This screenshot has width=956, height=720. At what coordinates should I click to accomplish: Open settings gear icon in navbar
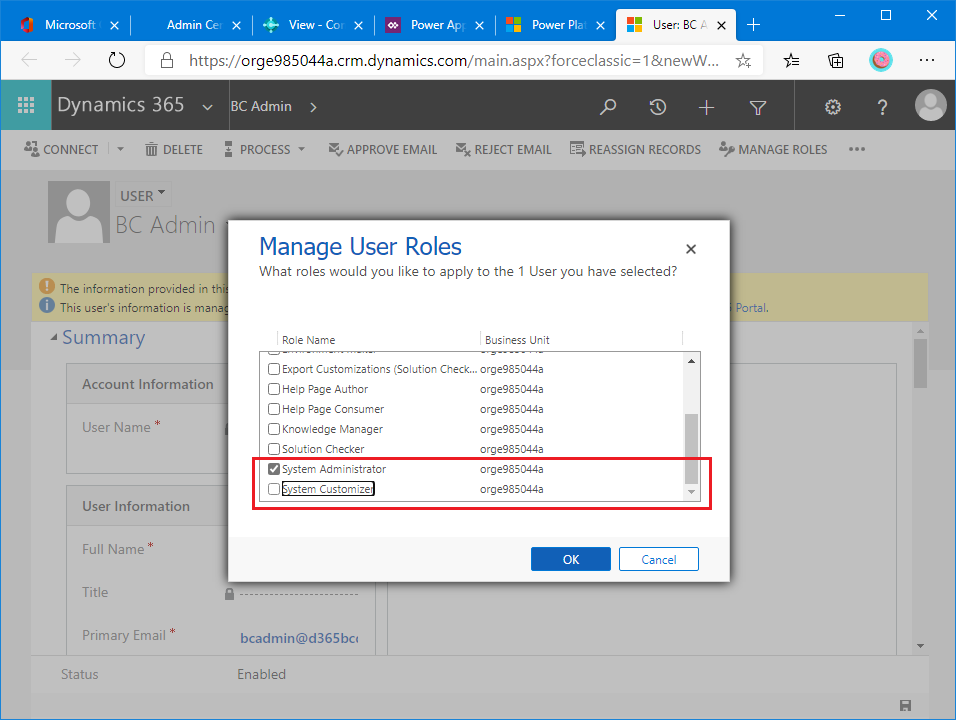(833, 107)
